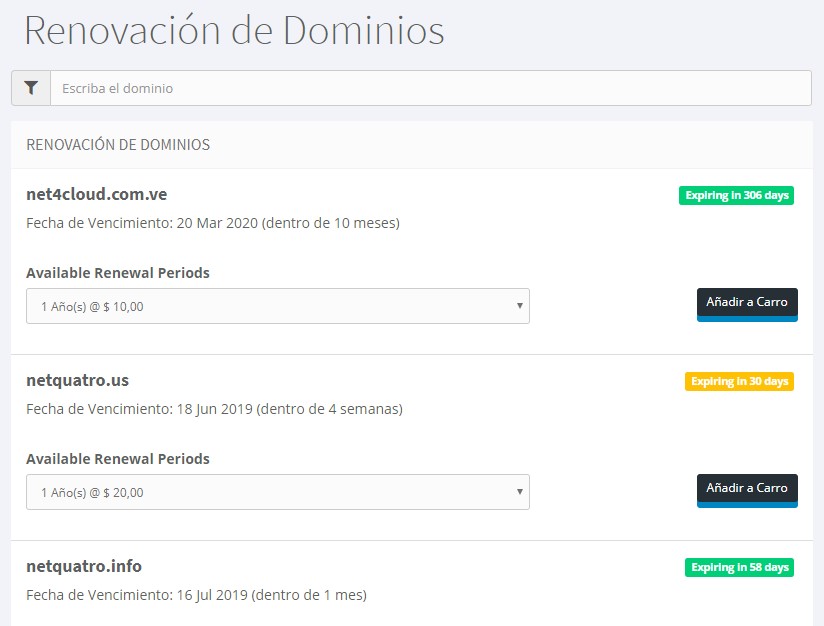
Task: Add netquatro.us renewal to cart
Action: (x=747, y=490)
